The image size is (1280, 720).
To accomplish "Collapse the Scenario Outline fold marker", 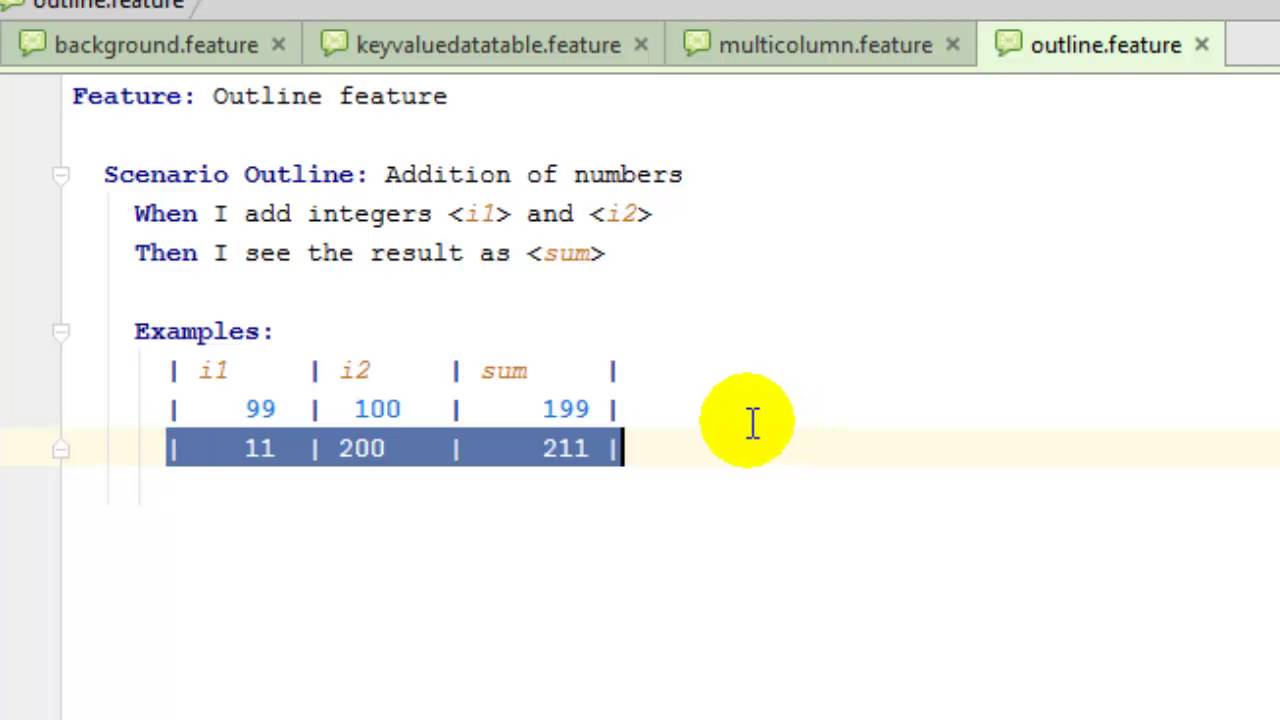I will (60, 175).
